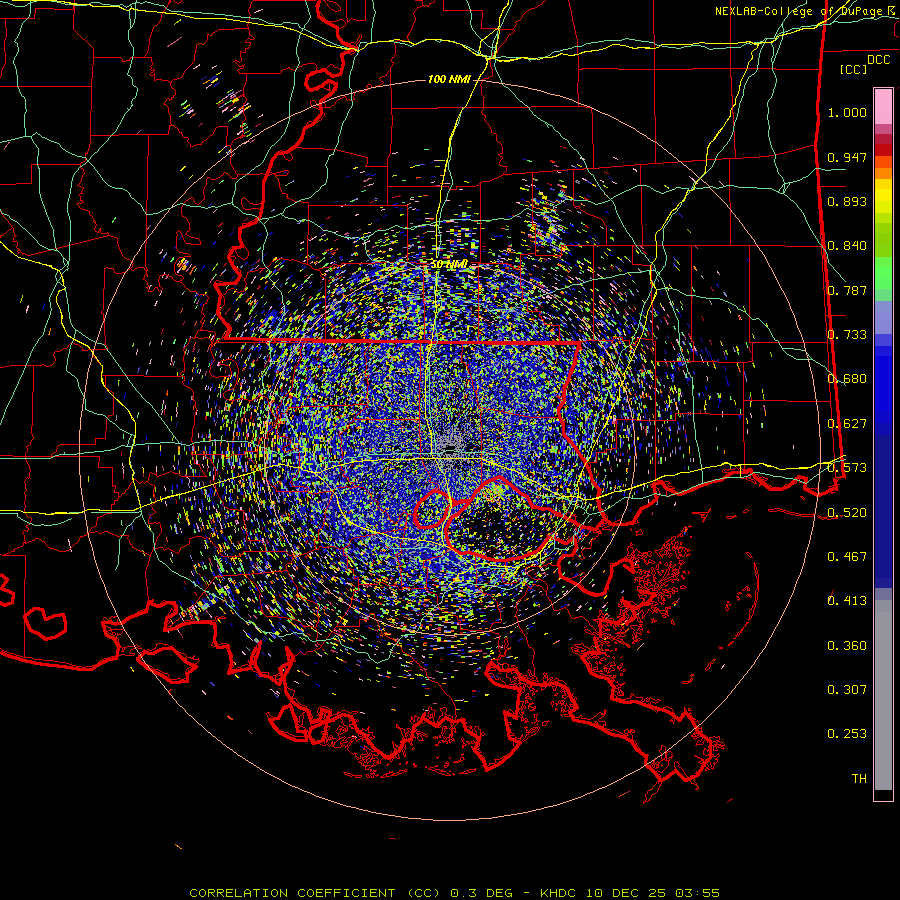The image size is (900, 900).
Task: Click the DCC [CC] legend title
Action: tap(864, 64)
